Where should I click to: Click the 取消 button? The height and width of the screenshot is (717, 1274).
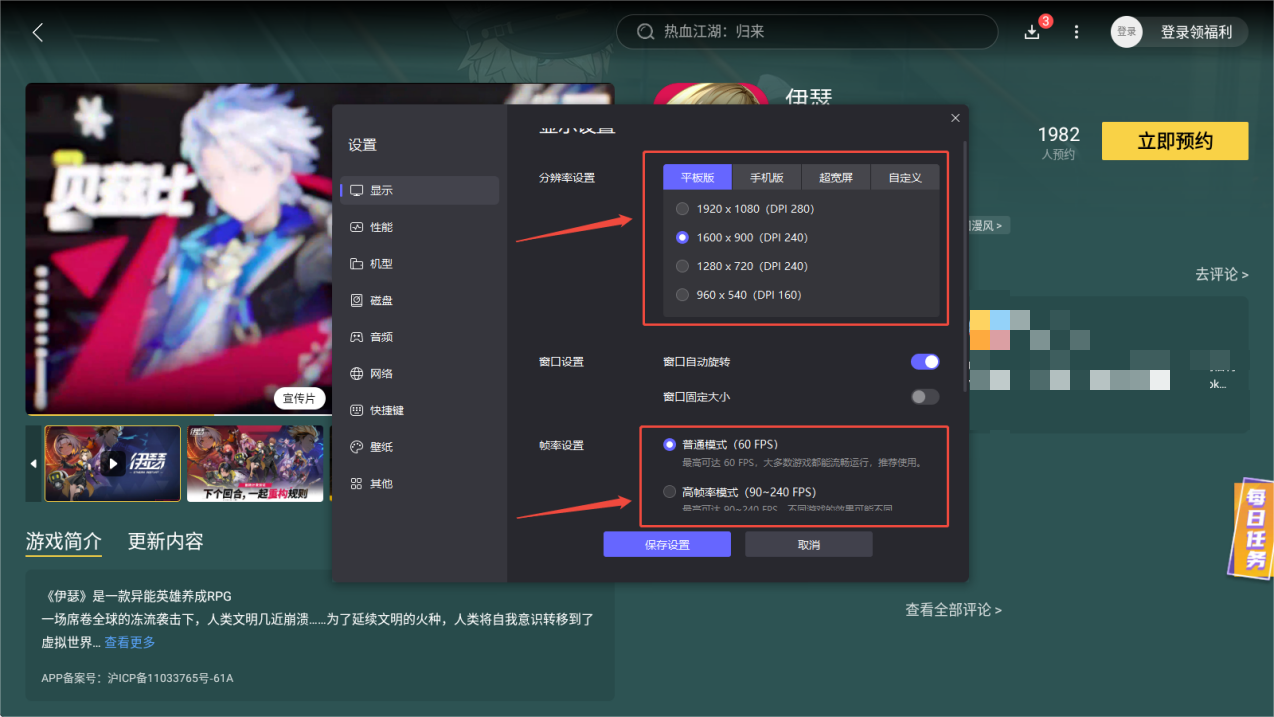click(809, 545)
